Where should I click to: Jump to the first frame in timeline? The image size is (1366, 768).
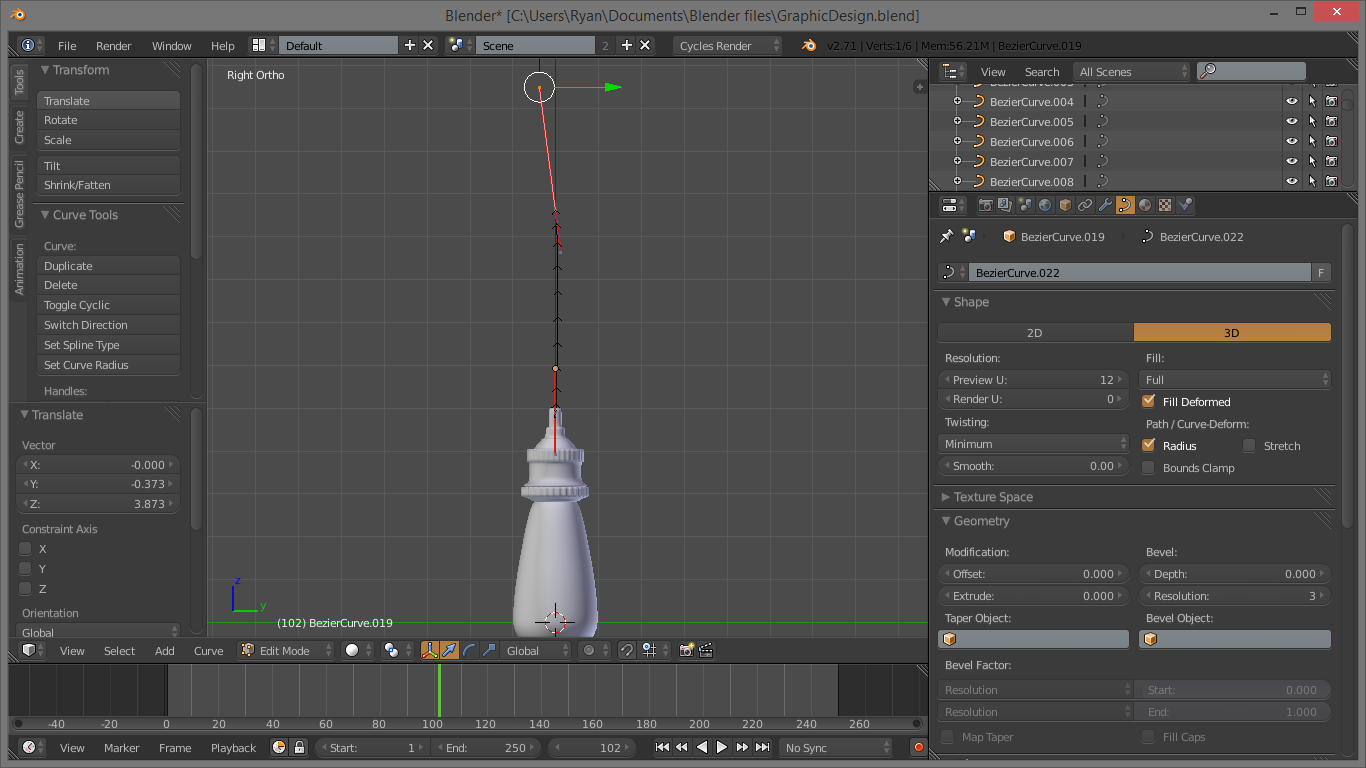662,747
